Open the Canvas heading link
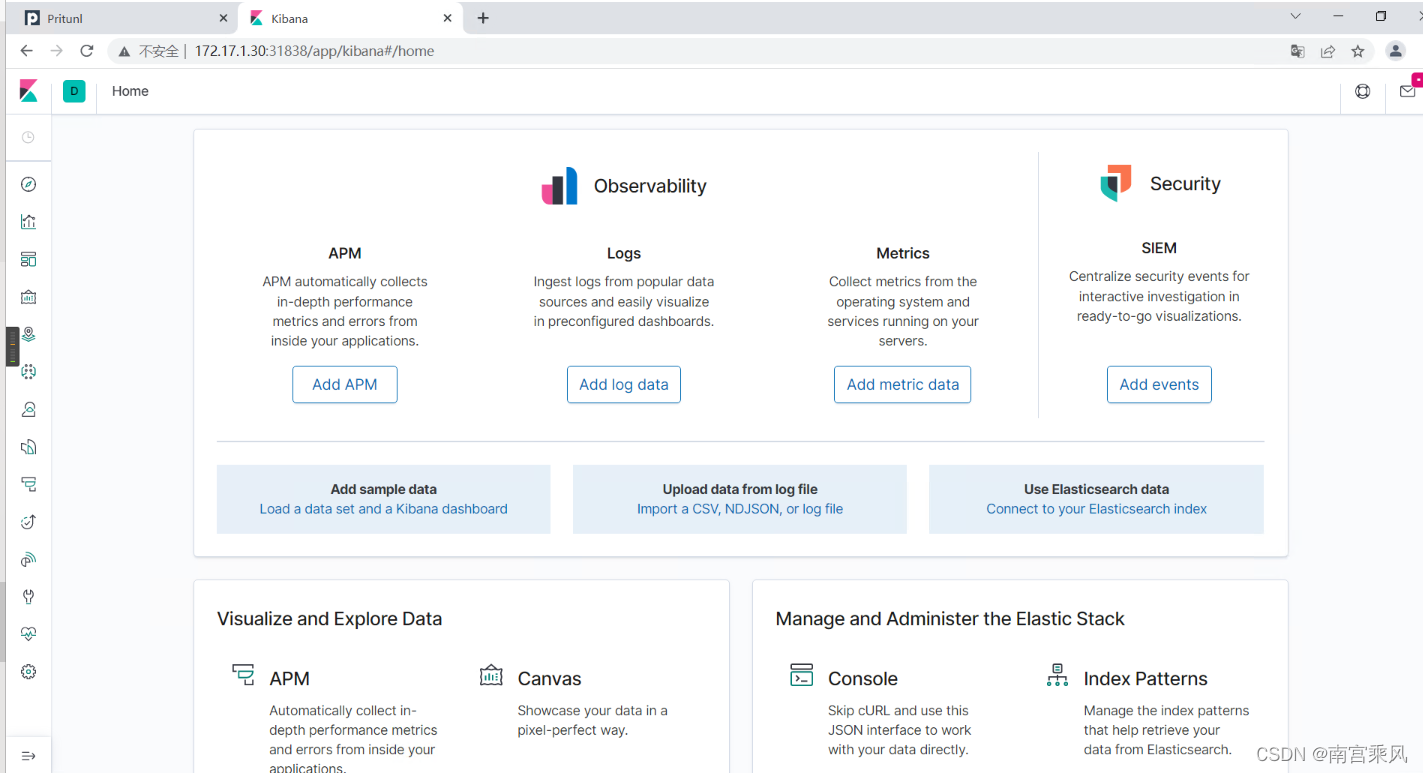The height and width of the screenshot is (773, 1423). (x=549, y=679)
